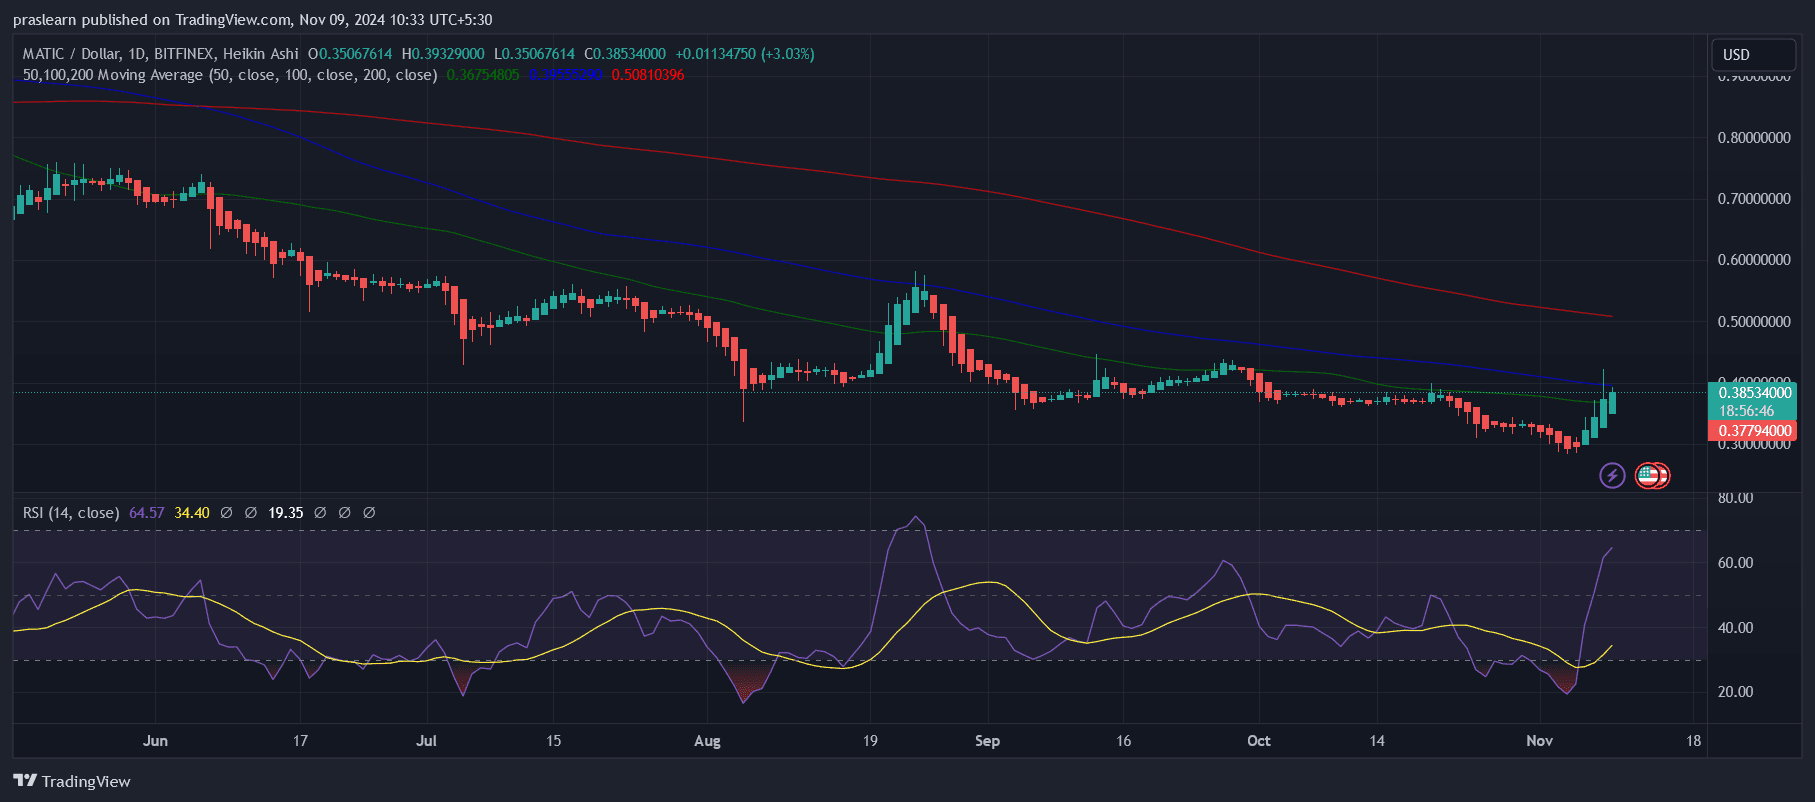Click the Aug label on time axis
Image resolution: width=1815 pixels, height=802 pixels.
[707, 741]
